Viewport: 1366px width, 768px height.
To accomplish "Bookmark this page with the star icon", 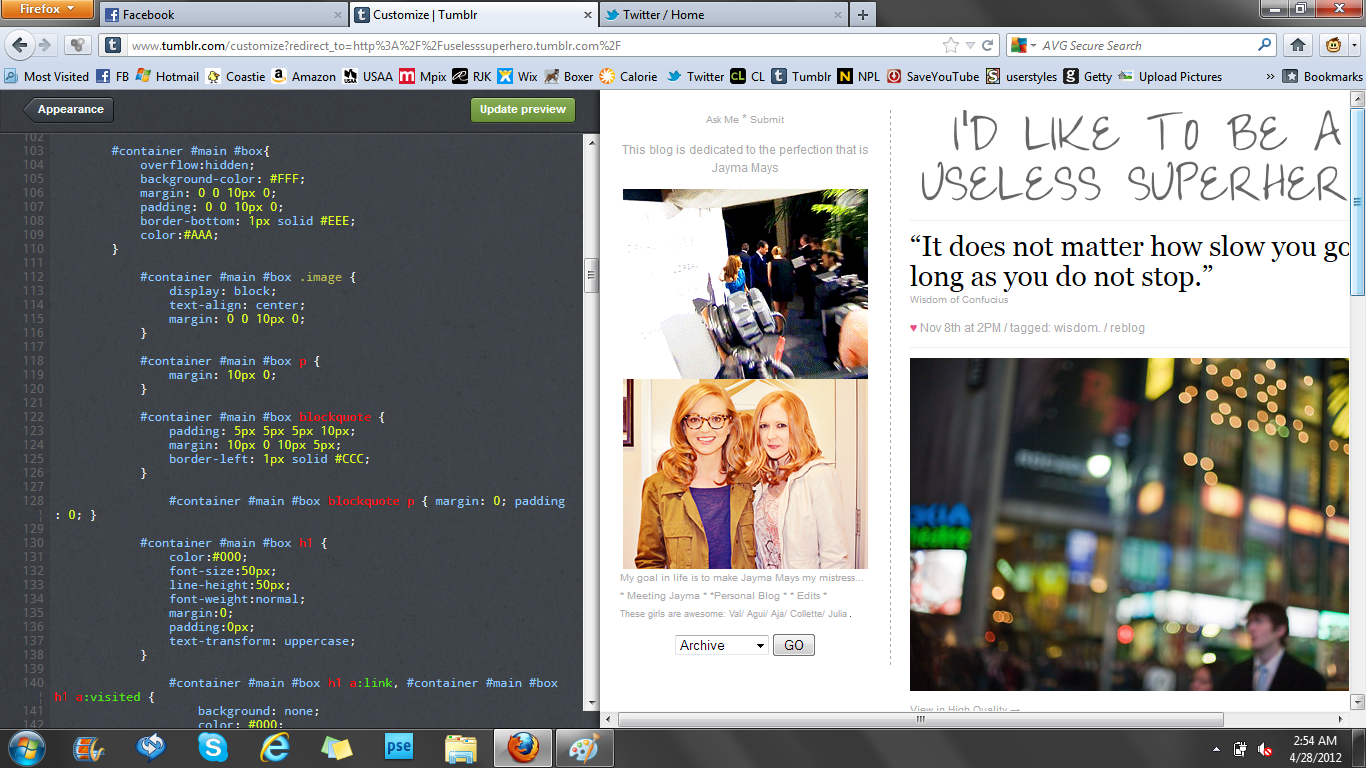I will click(950, 45).
